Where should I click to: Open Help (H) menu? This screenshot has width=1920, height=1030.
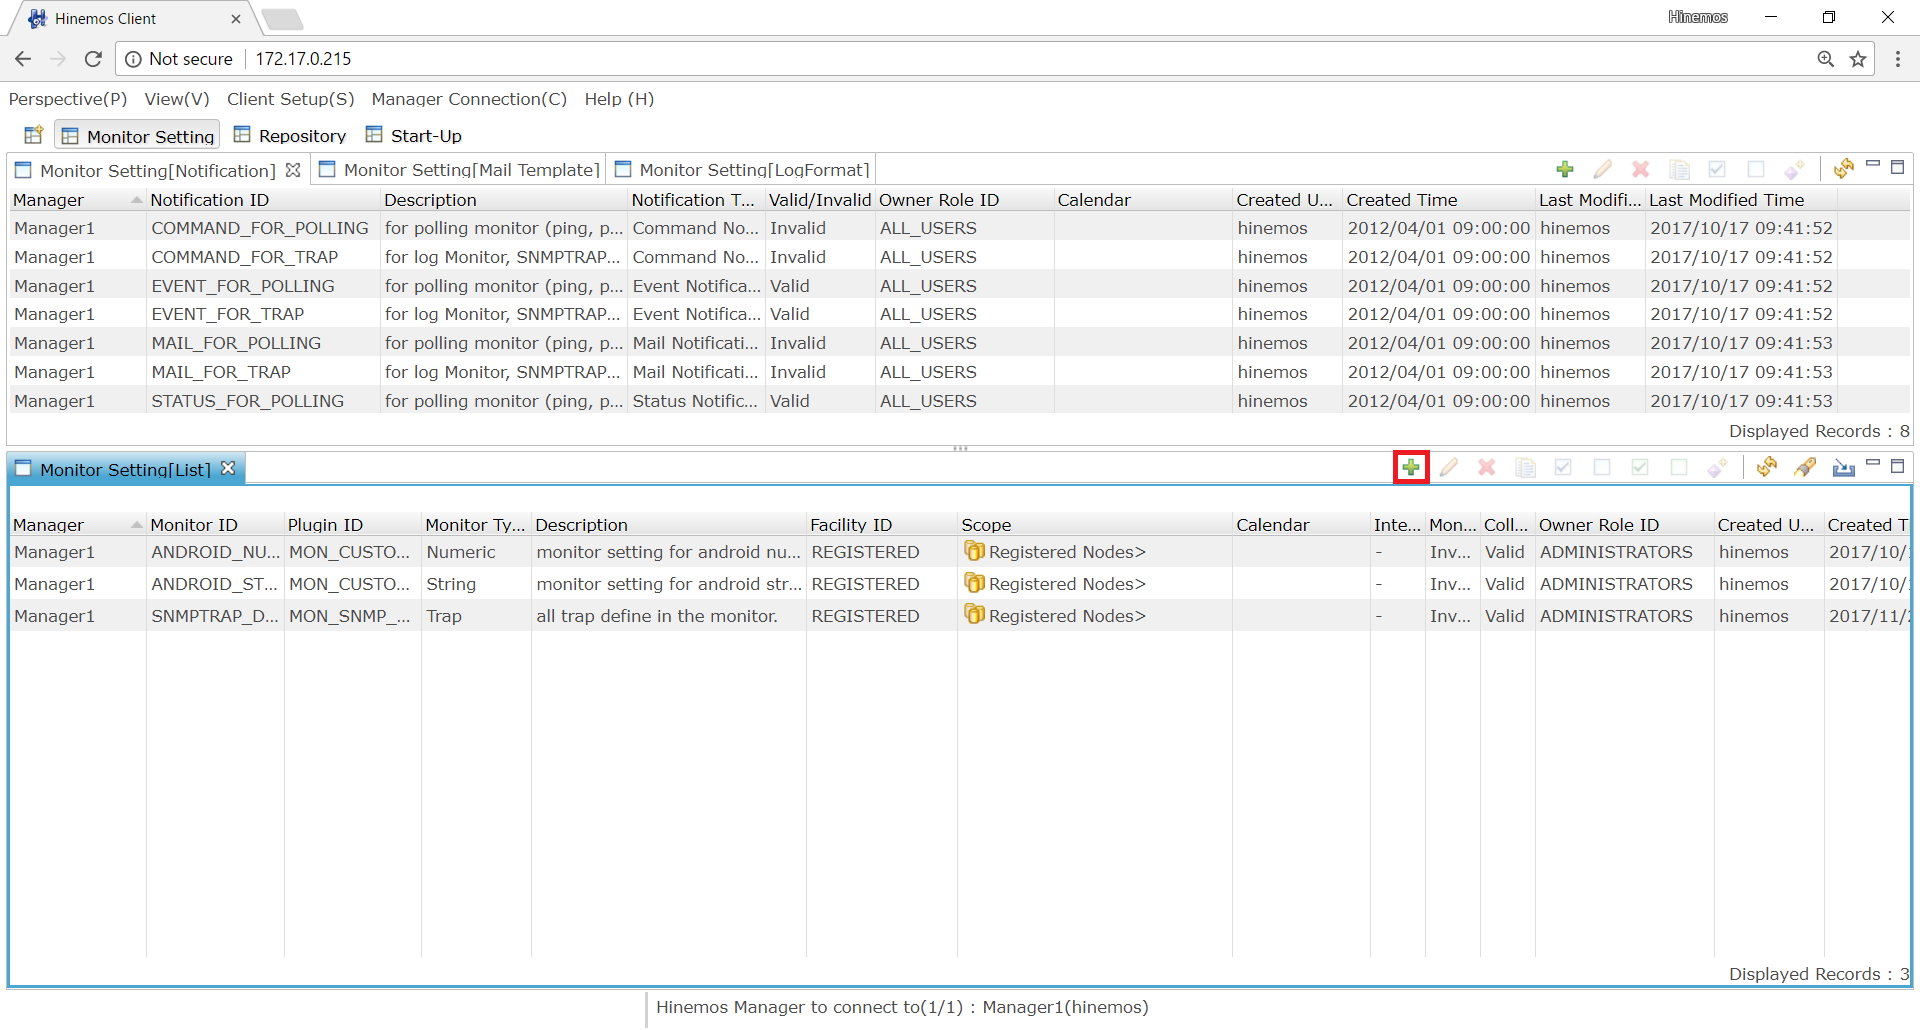click(619, 99)
